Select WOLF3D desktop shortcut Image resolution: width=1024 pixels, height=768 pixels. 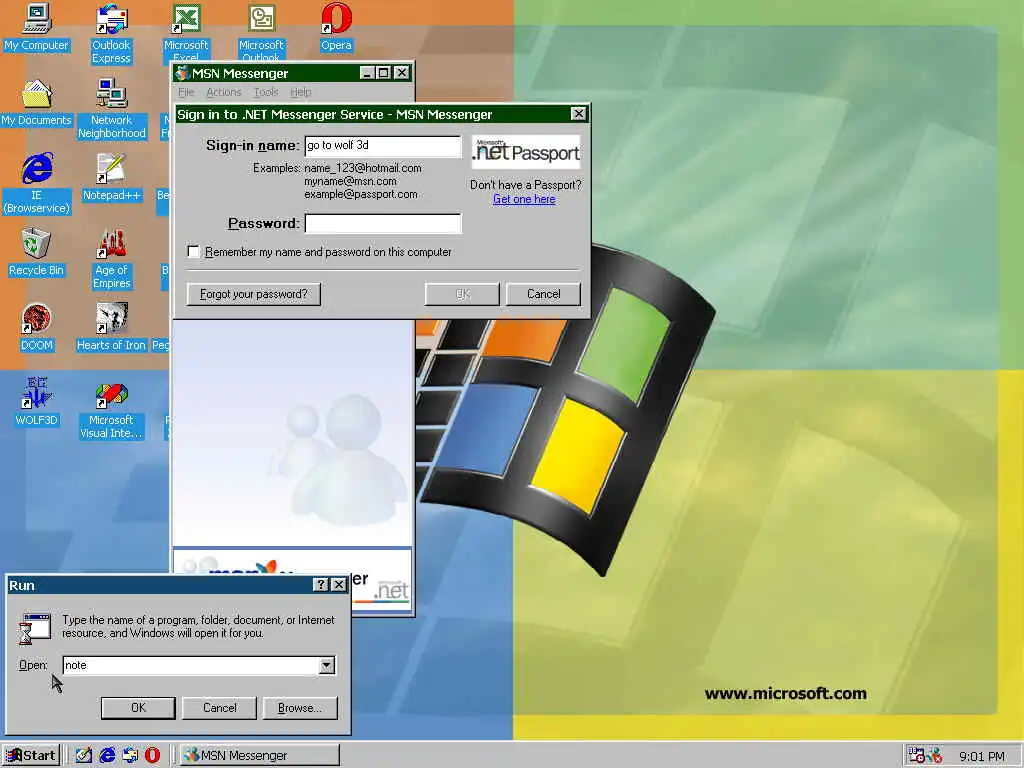point(37,402)
